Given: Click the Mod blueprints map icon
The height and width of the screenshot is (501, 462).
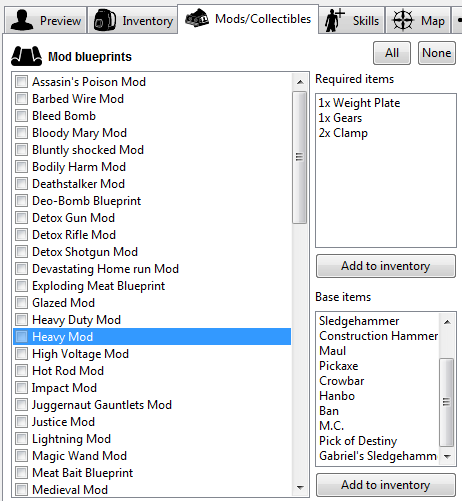Looking at the screenshot, I should pos(26,56).
